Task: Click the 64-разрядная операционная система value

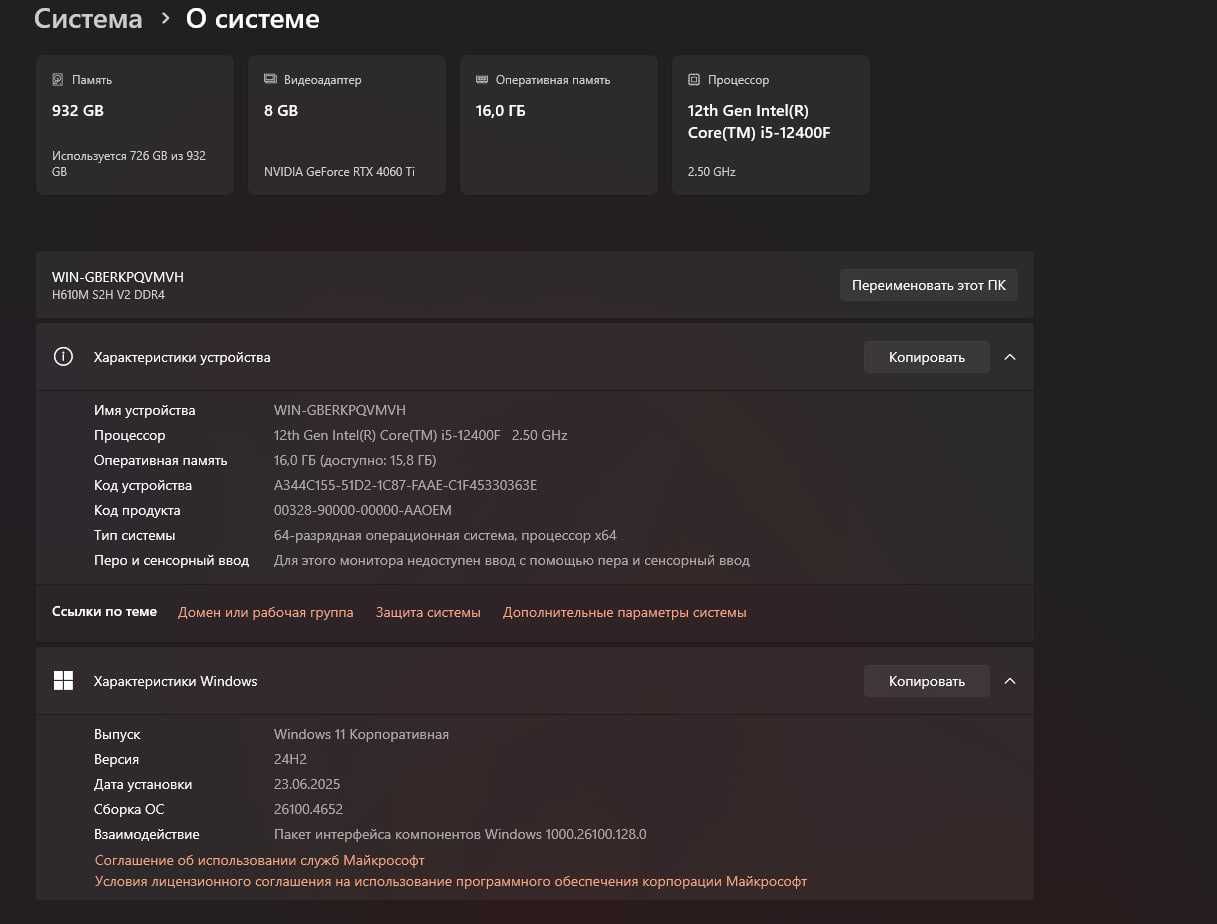Action: (445, 535)
